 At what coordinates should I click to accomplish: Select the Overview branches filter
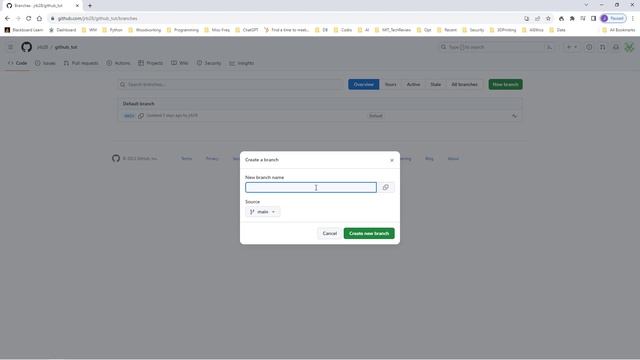click(x=363, y=84)
